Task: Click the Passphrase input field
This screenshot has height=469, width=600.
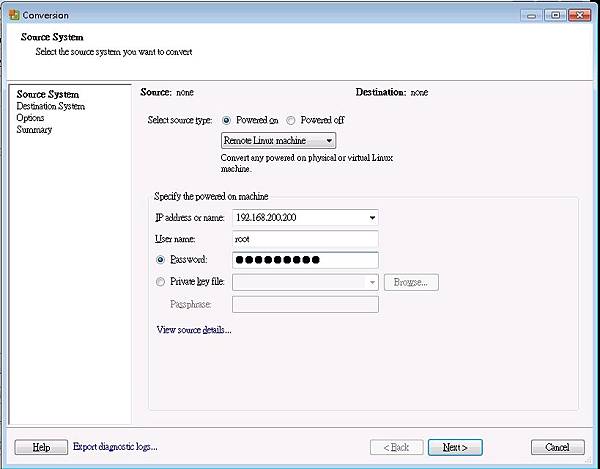Action: [x=305, y=304]
